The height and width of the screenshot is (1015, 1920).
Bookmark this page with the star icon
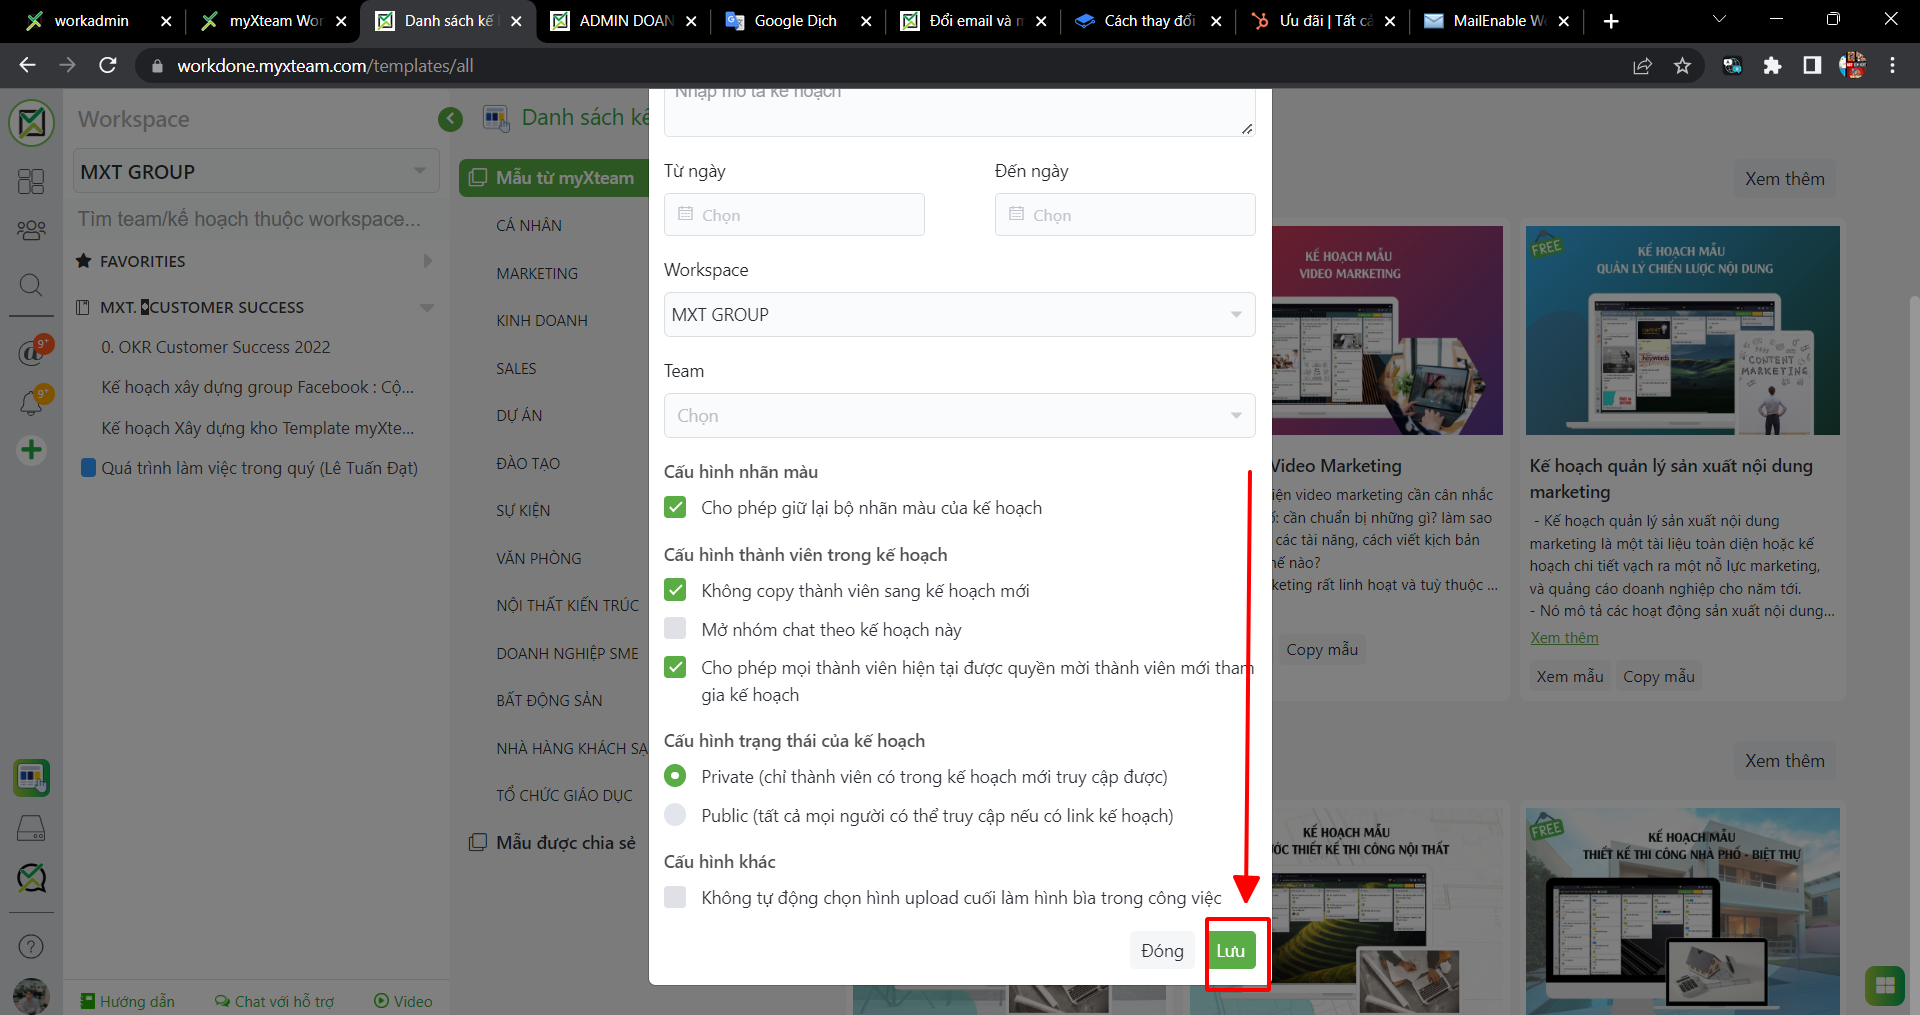[1682, 66]
